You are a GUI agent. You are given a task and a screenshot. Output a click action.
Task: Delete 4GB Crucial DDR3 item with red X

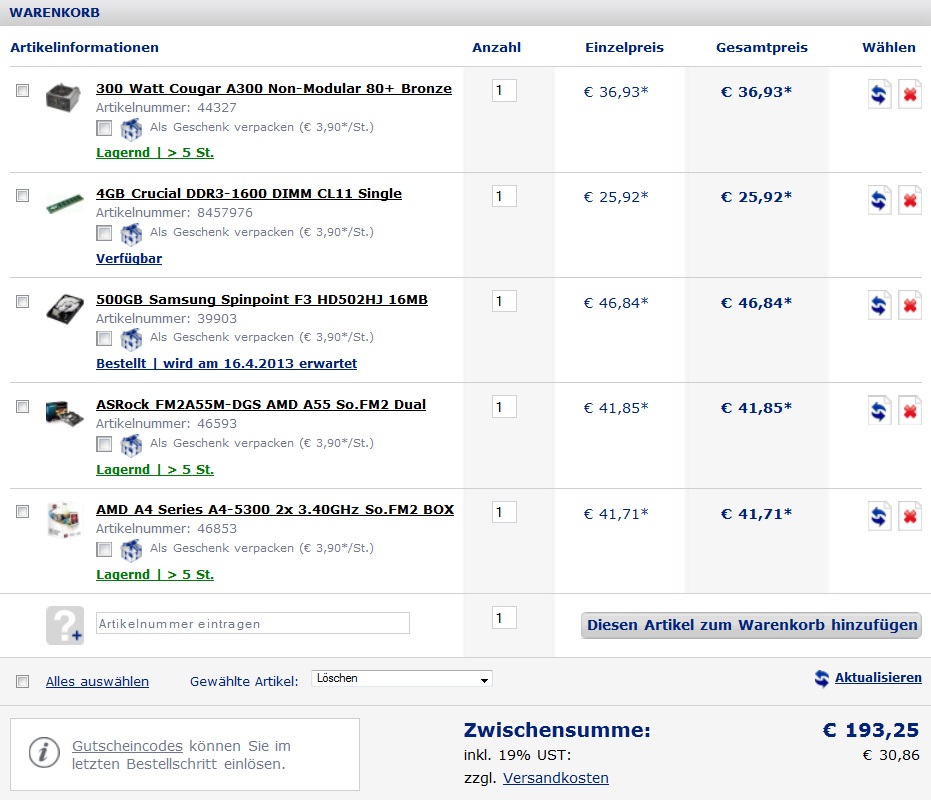(x=910, y=200)
